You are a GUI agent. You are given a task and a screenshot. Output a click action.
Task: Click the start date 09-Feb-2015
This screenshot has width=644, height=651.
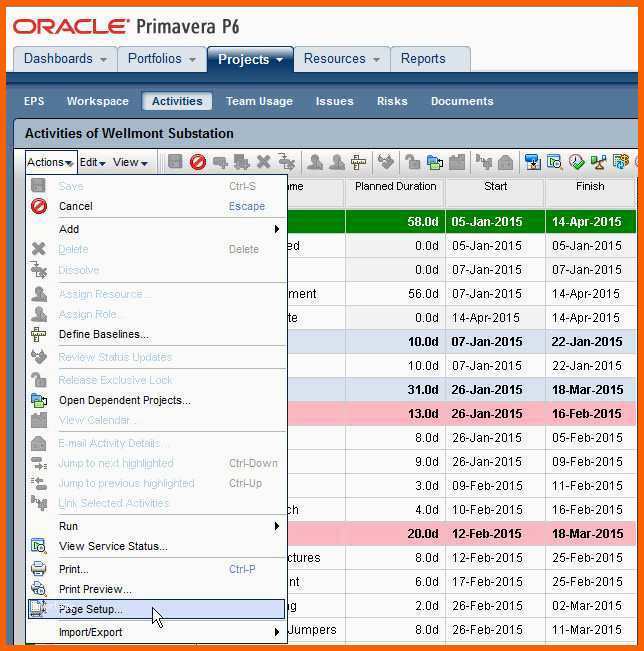click(495, 486)
